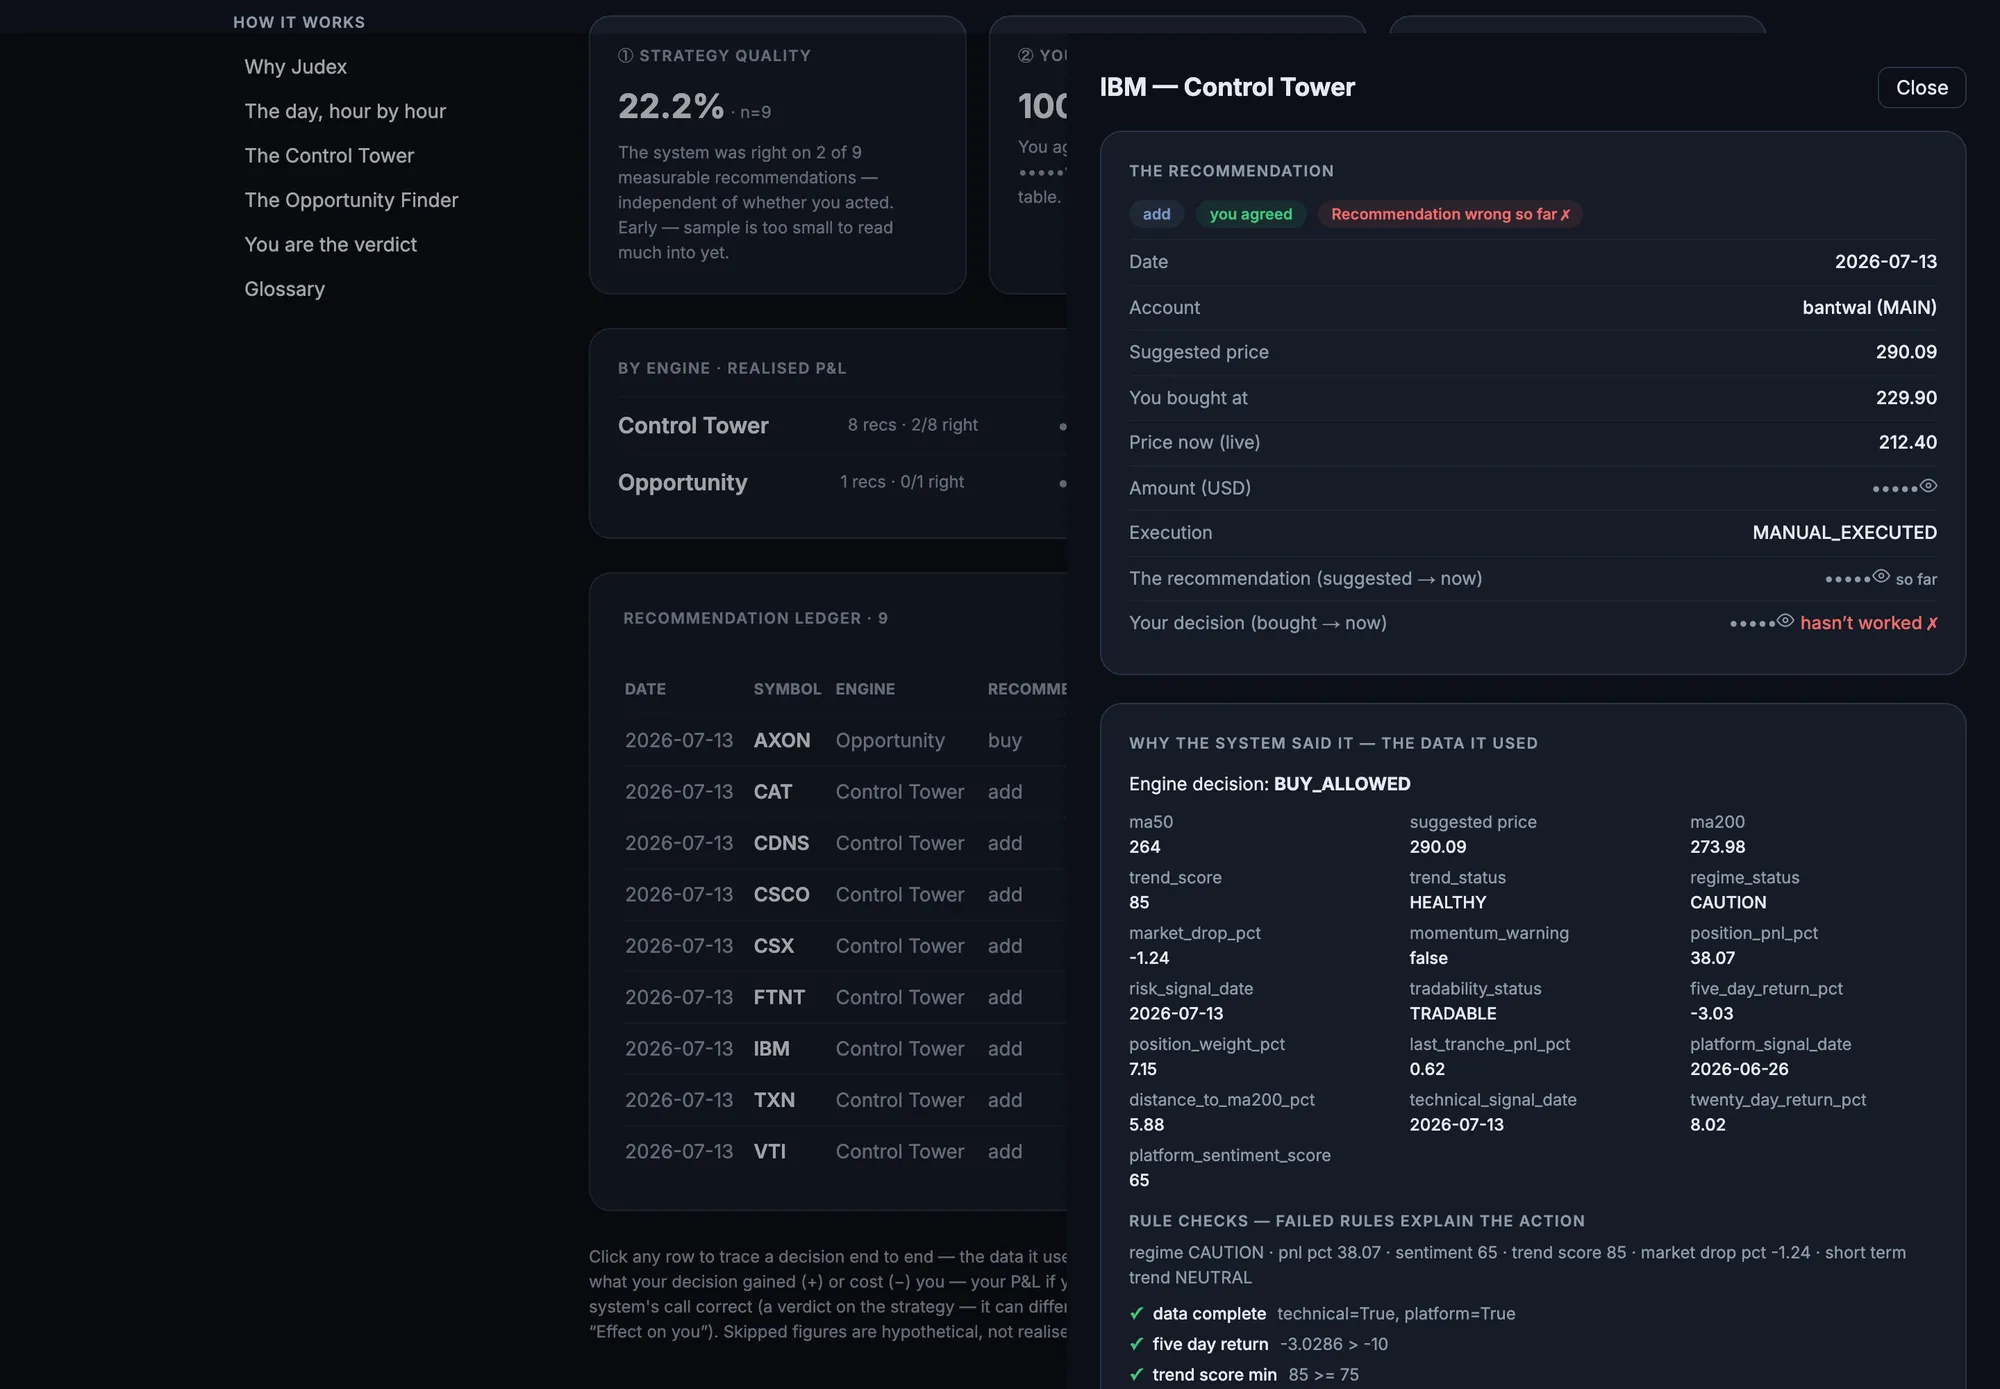The width and height of the screenshot is (2000, 1389).
Task: Click the 'Recommendation Ledger · 9' heading
Action: point(755,618)
